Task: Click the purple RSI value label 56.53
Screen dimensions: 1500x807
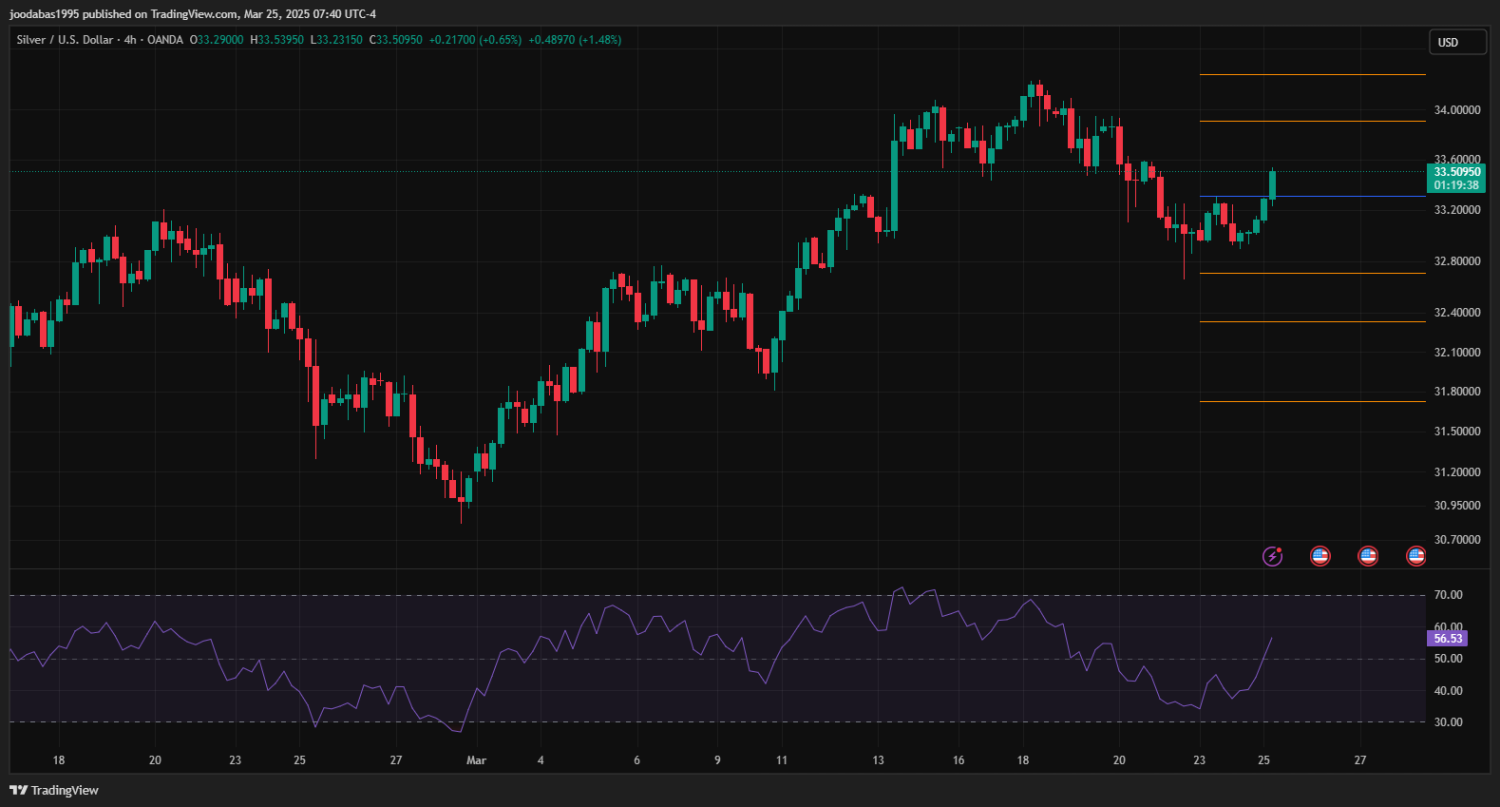Action: click(x=1448, y=638)
